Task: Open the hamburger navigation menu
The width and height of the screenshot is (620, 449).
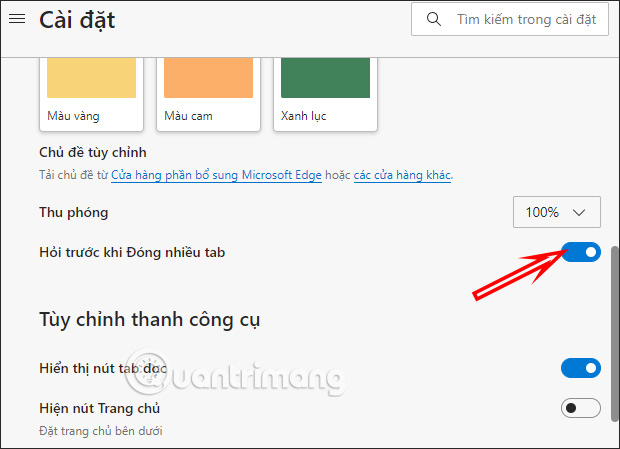Action: coord(17,19)
